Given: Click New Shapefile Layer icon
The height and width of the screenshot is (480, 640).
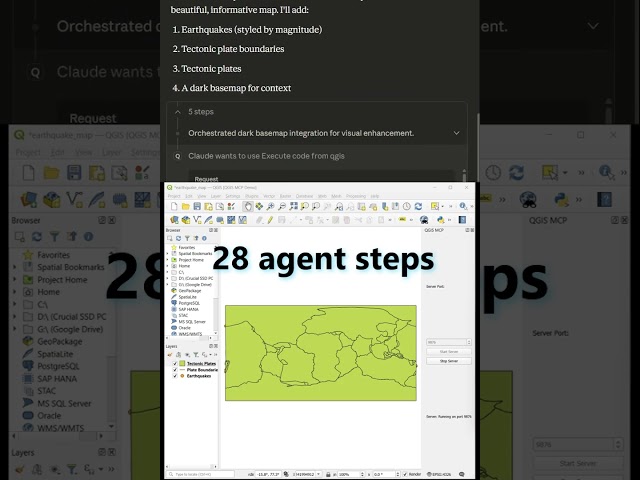Looking at the screenshot, I should 197,220.
